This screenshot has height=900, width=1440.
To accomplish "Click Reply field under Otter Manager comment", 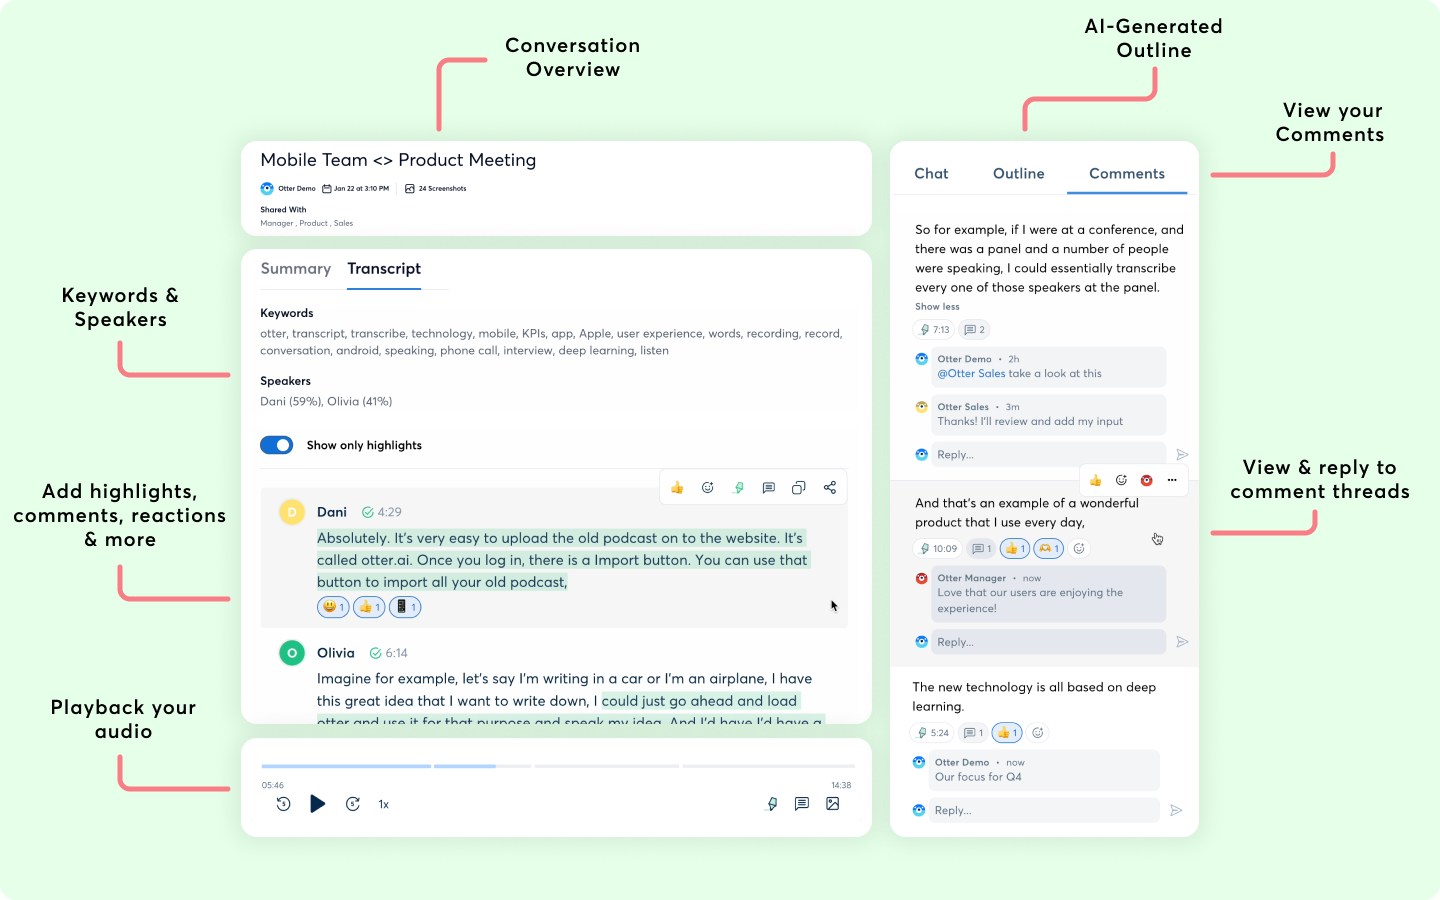I will [x=1048, y=642].
